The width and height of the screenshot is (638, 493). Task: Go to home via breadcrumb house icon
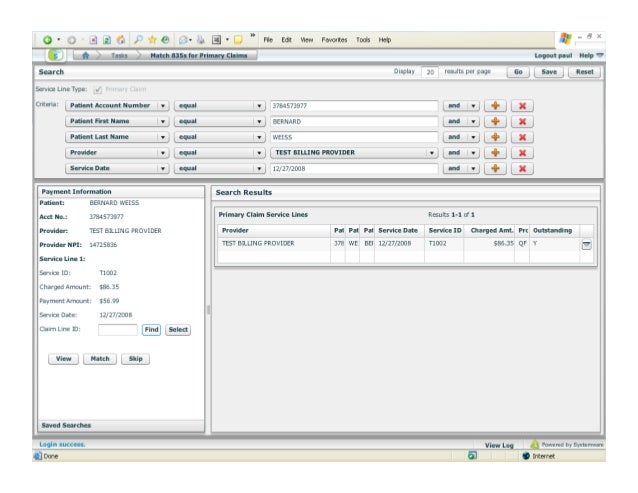pyautogui.click(x=85, y=55)
